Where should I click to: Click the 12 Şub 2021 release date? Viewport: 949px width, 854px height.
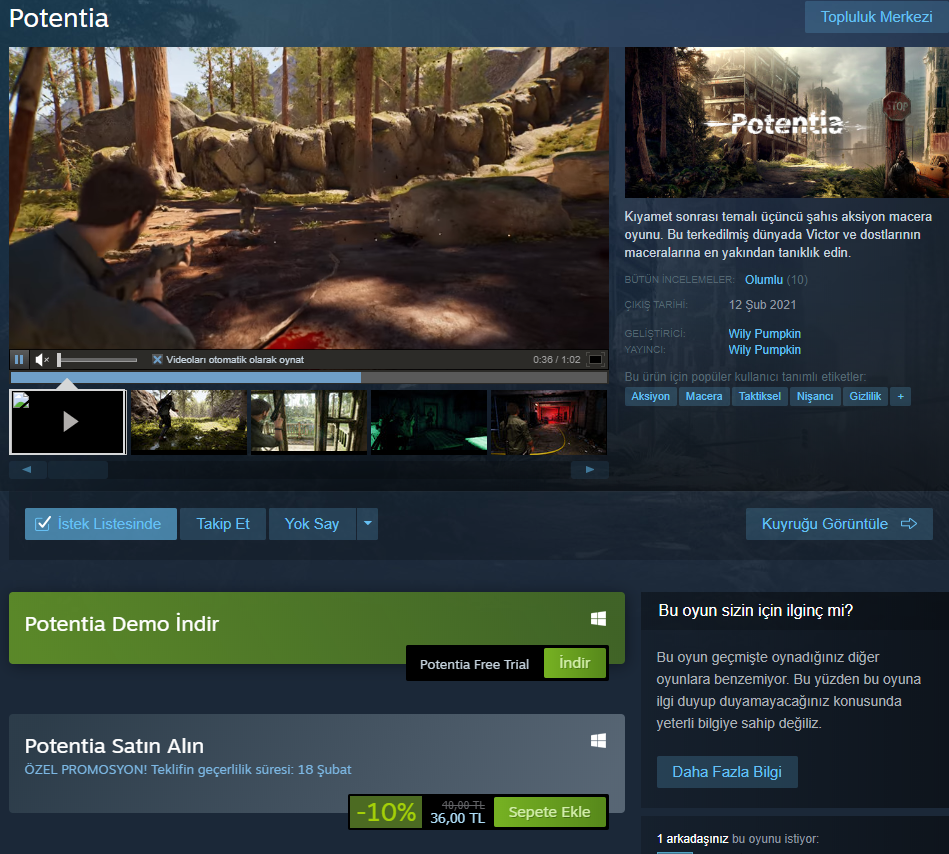pyautogui.click(x=762, y=305)
